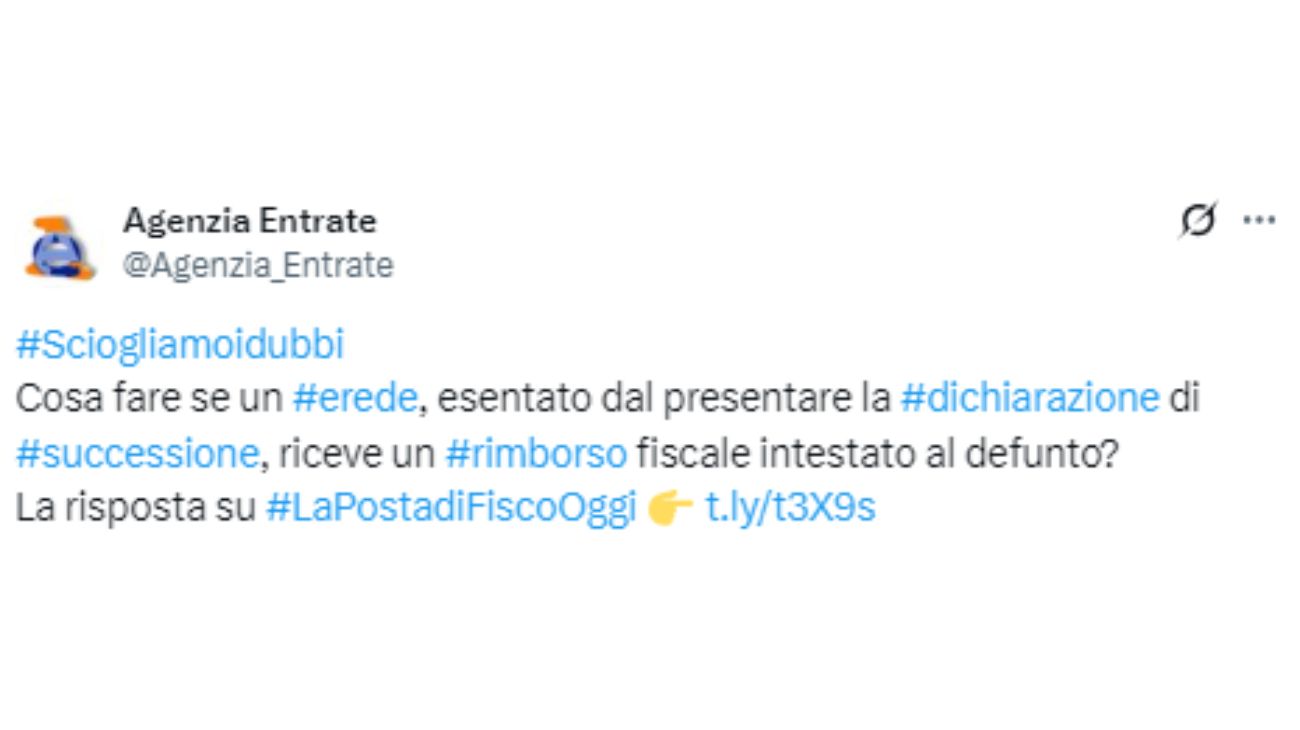The width and height of the screenshot is (1300, 730).
Task: Open the #successione hashtag
Action: pos(137,453)
